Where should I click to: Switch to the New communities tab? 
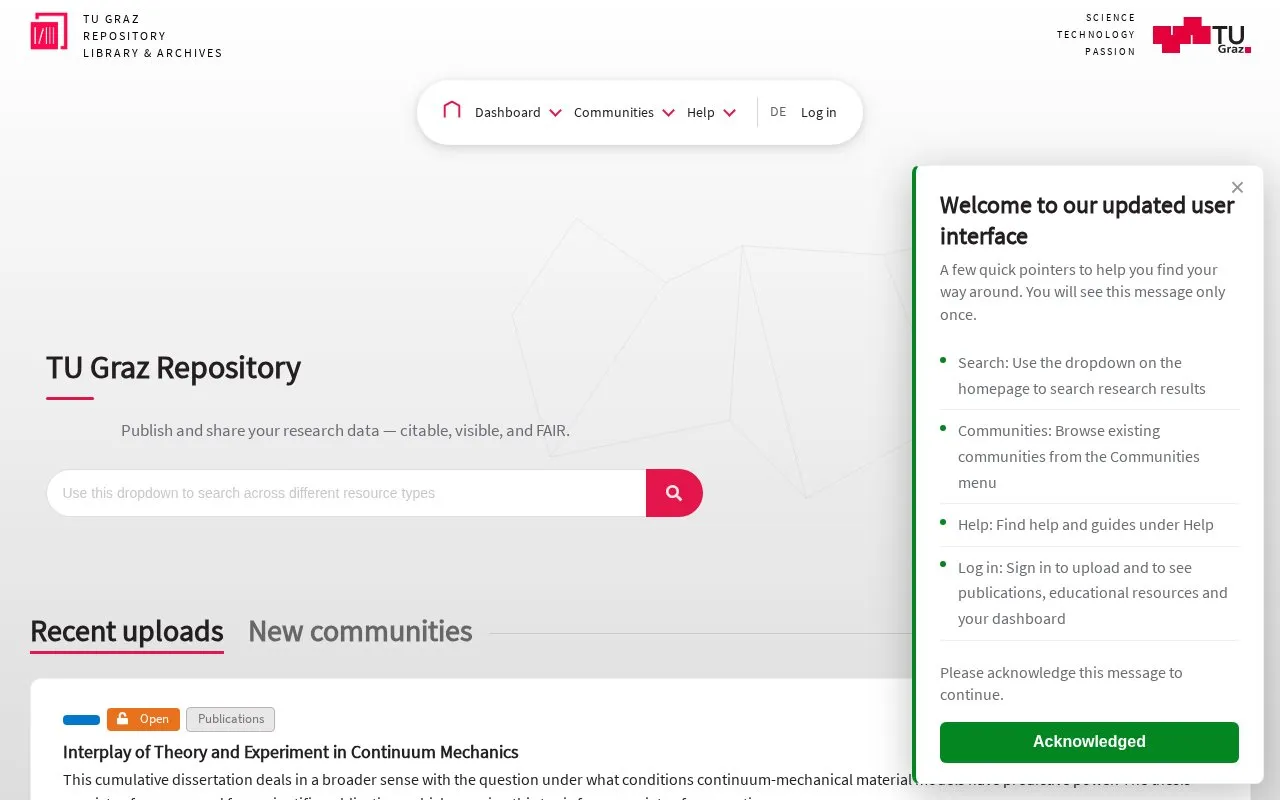click(360, 632)
